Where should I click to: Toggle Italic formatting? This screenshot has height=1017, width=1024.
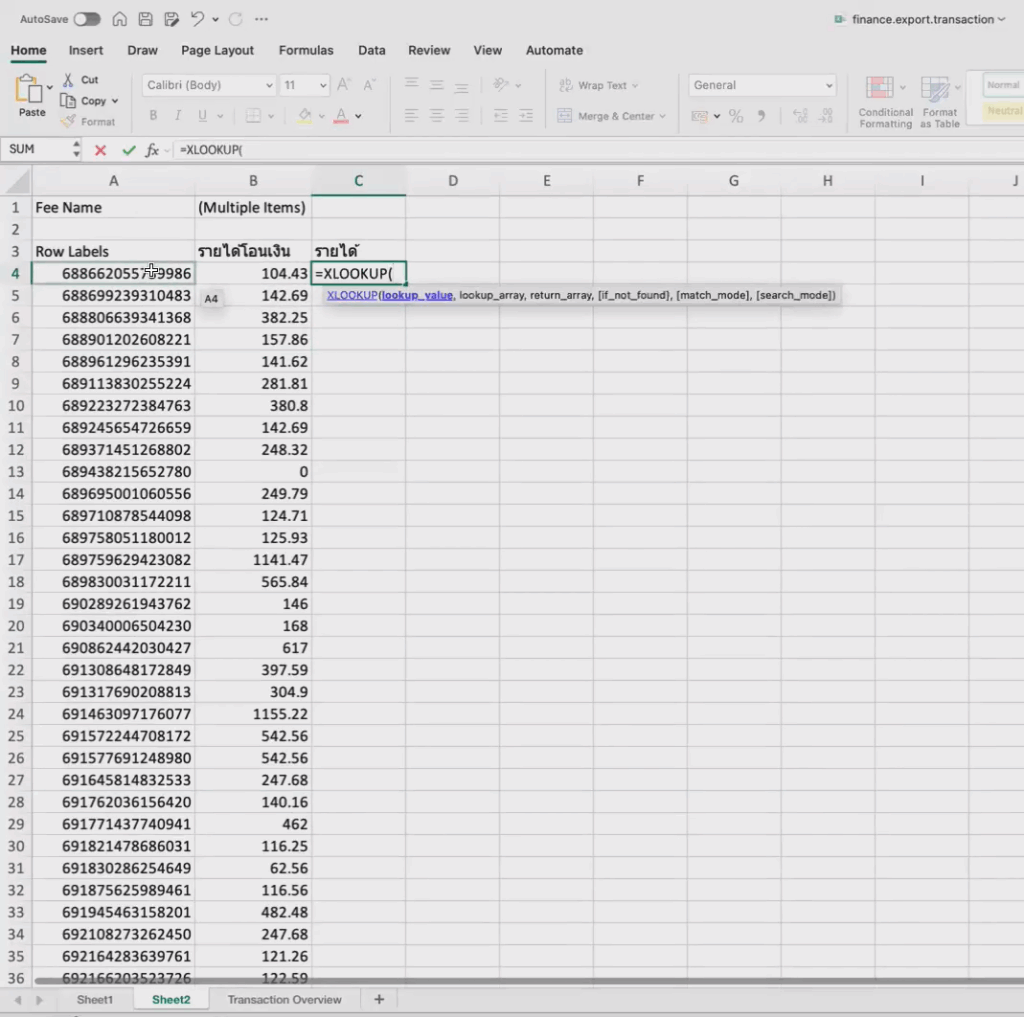coord(180,116)
